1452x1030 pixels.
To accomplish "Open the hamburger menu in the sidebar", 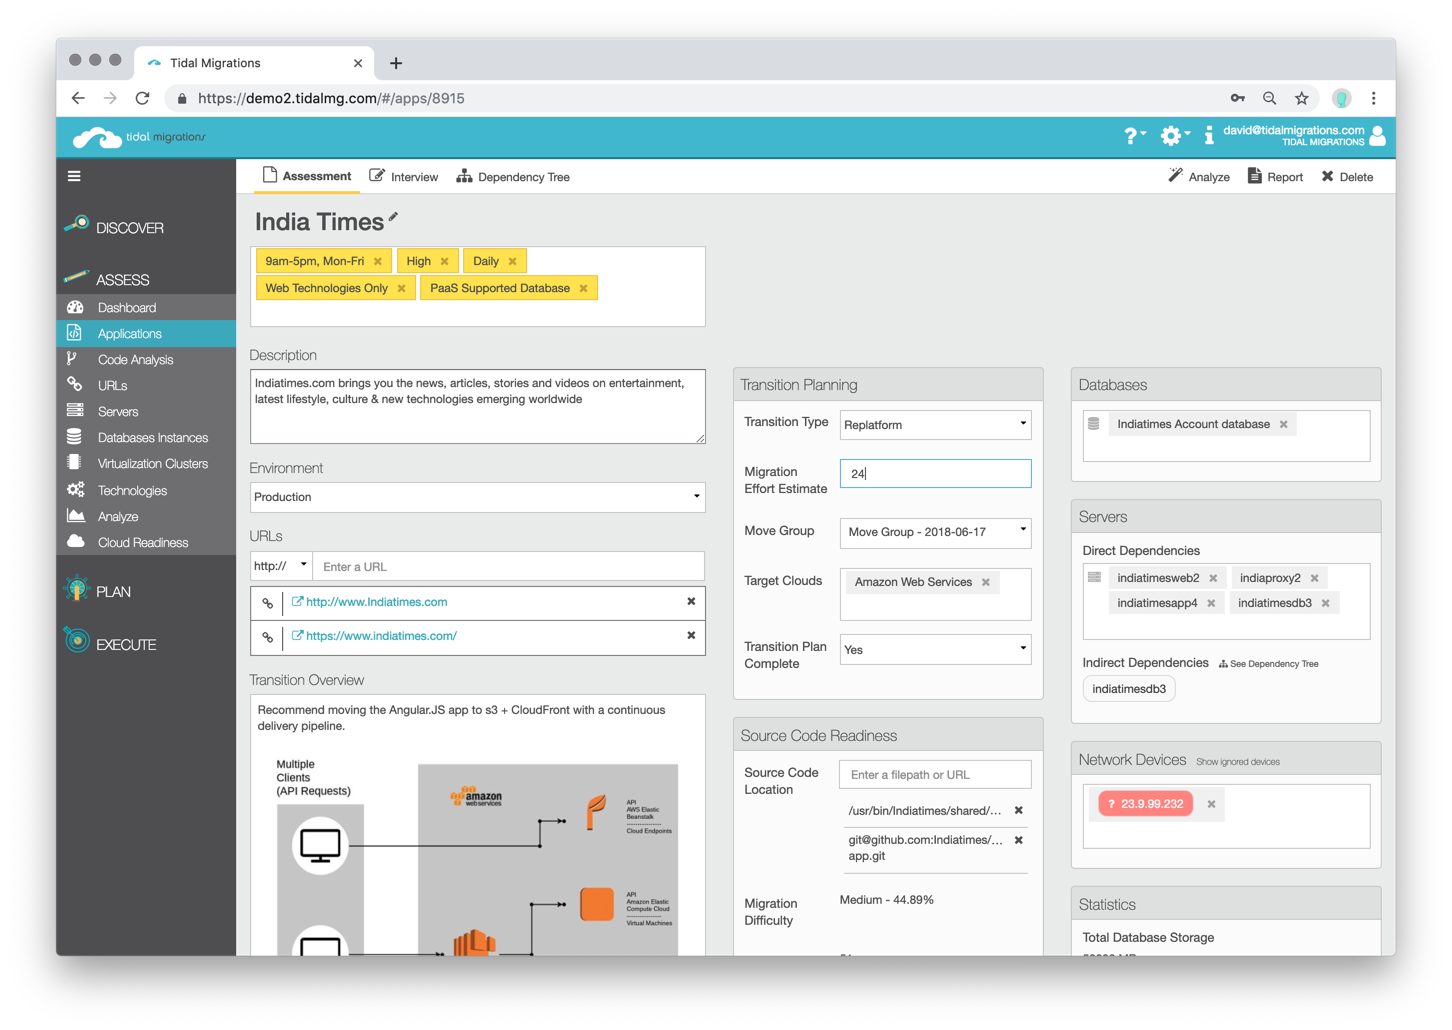I will (x=74, y=176).
